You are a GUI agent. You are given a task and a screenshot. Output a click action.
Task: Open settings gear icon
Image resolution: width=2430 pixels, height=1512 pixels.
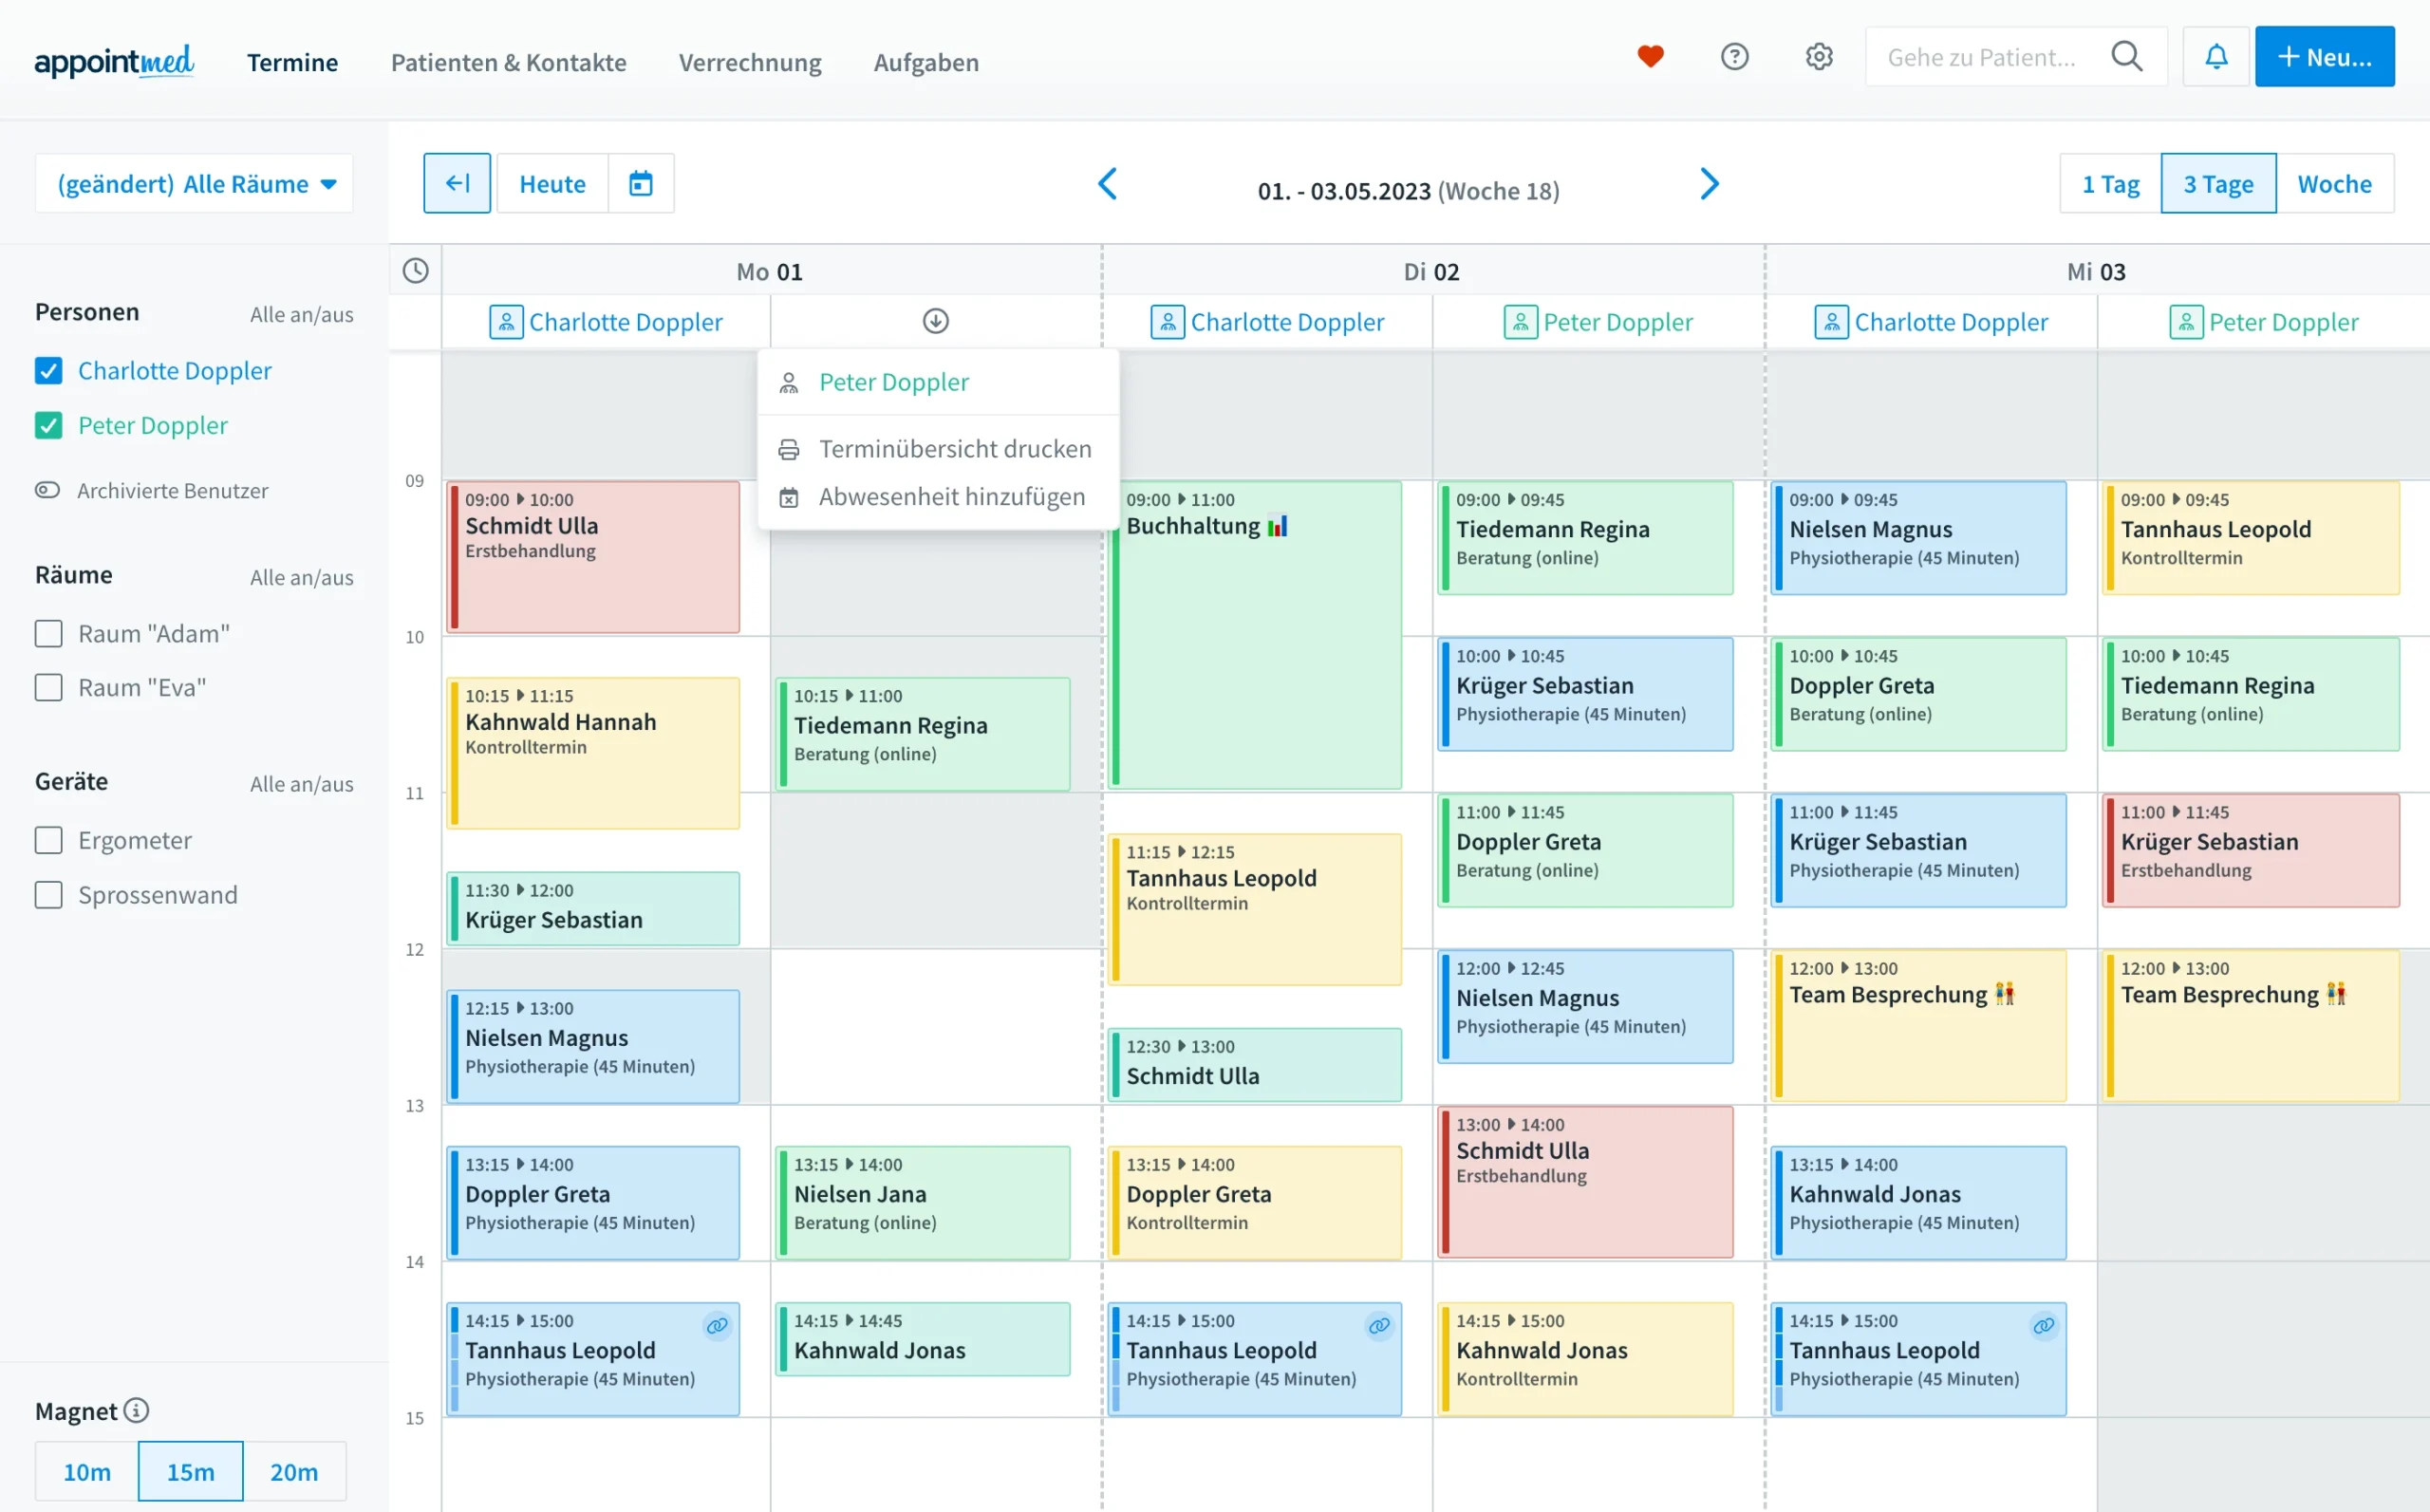(x=1818, y=57)
